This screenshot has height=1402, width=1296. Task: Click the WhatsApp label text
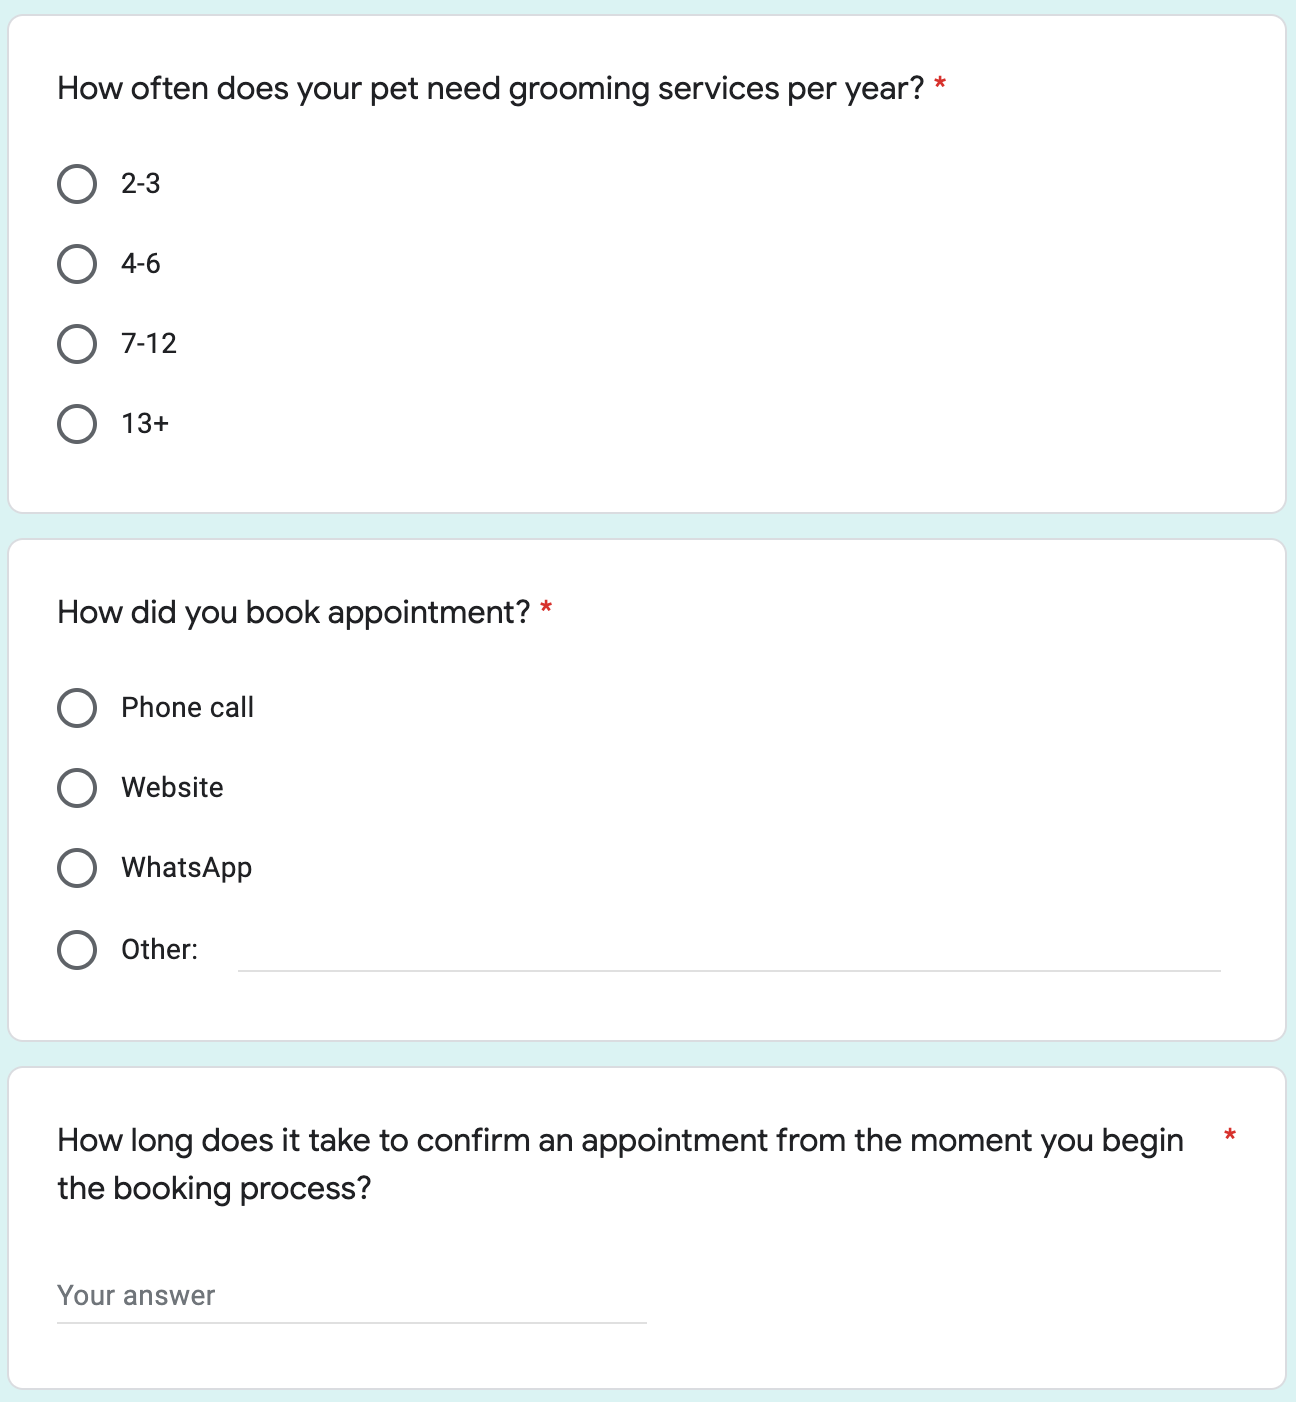point(187,868)
